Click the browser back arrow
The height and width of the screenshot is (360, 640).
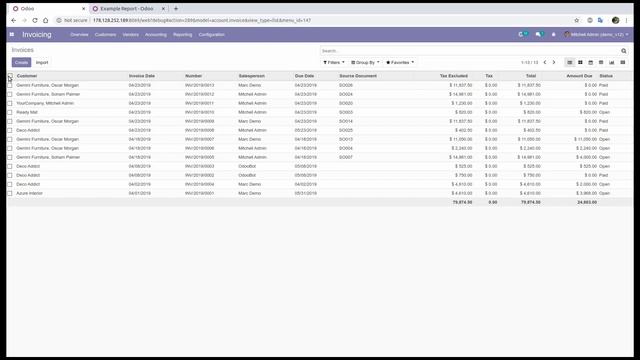coord(13,20)
